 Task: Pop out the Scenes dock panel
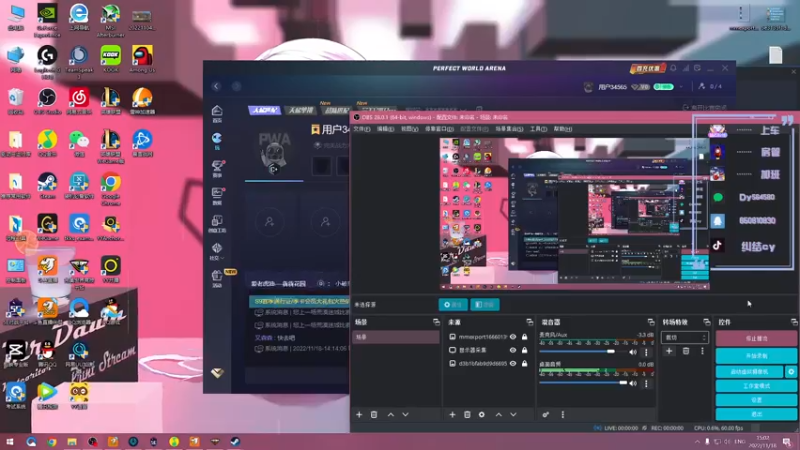coord(436,322)
